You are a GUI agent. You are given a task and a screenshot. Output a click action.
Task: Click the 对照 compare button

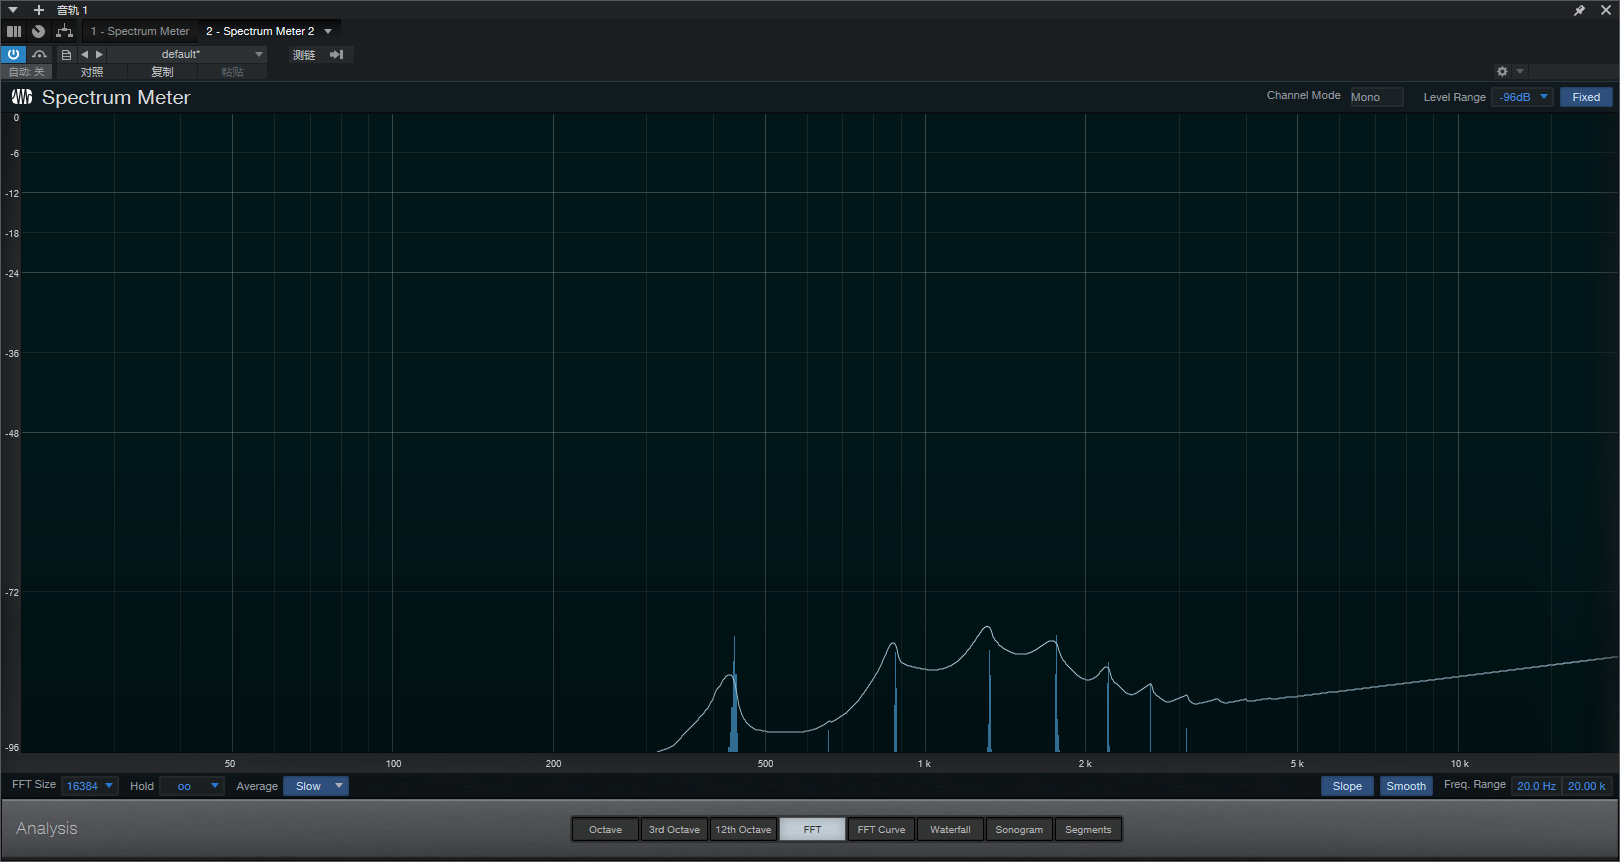tap(92, 72)
